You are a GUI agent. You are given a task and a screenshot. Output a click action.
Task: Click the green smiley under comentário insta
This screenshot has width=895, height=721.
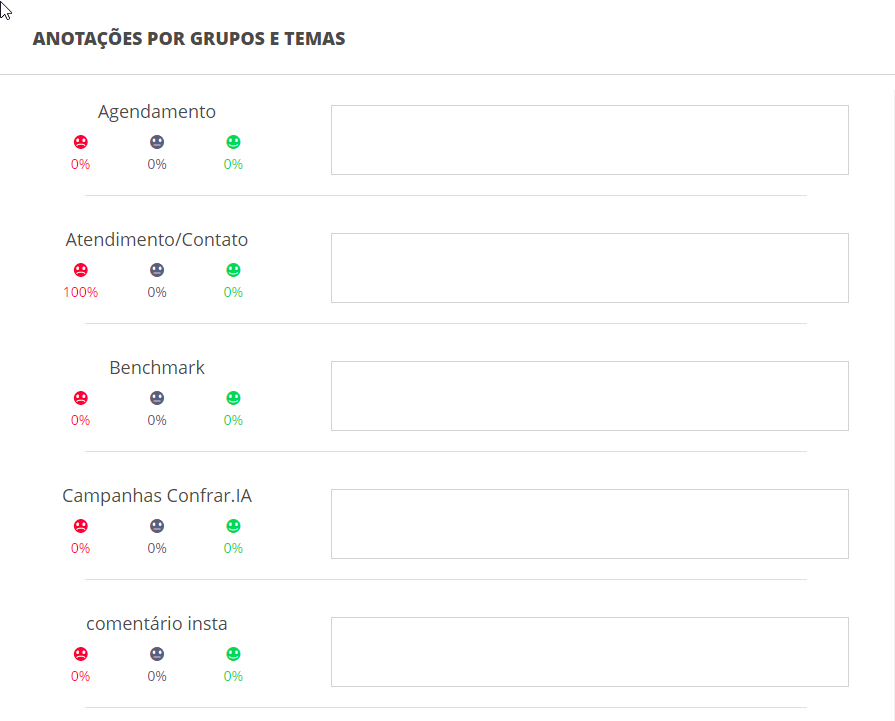pos(233,654)
